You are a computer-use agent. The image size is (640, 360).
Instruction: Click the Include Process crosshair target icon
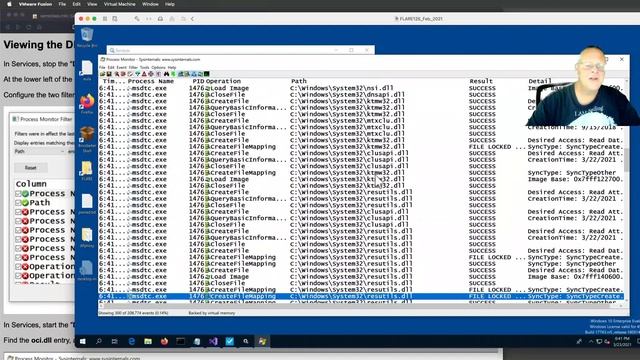(x=151, y=74)
